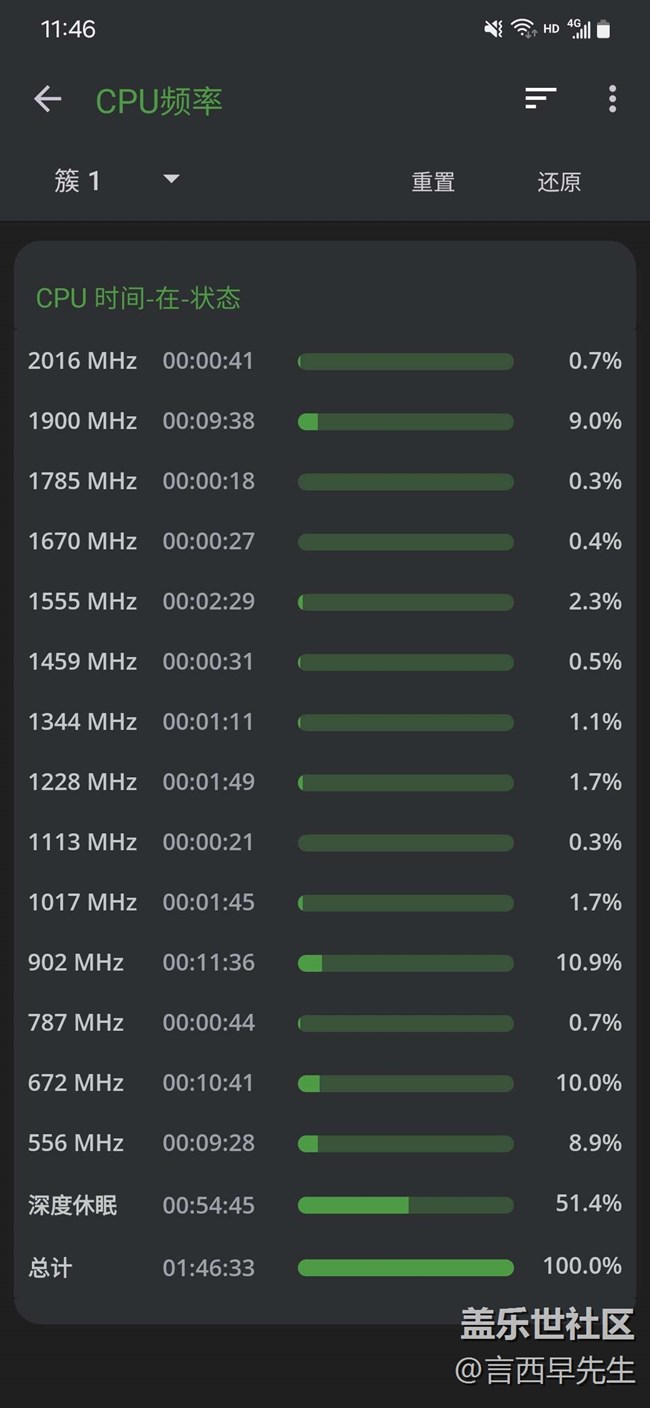Screen dimensions: 650x1408
Task: Select the 1900 MHz frequency row
Action: 324,421
